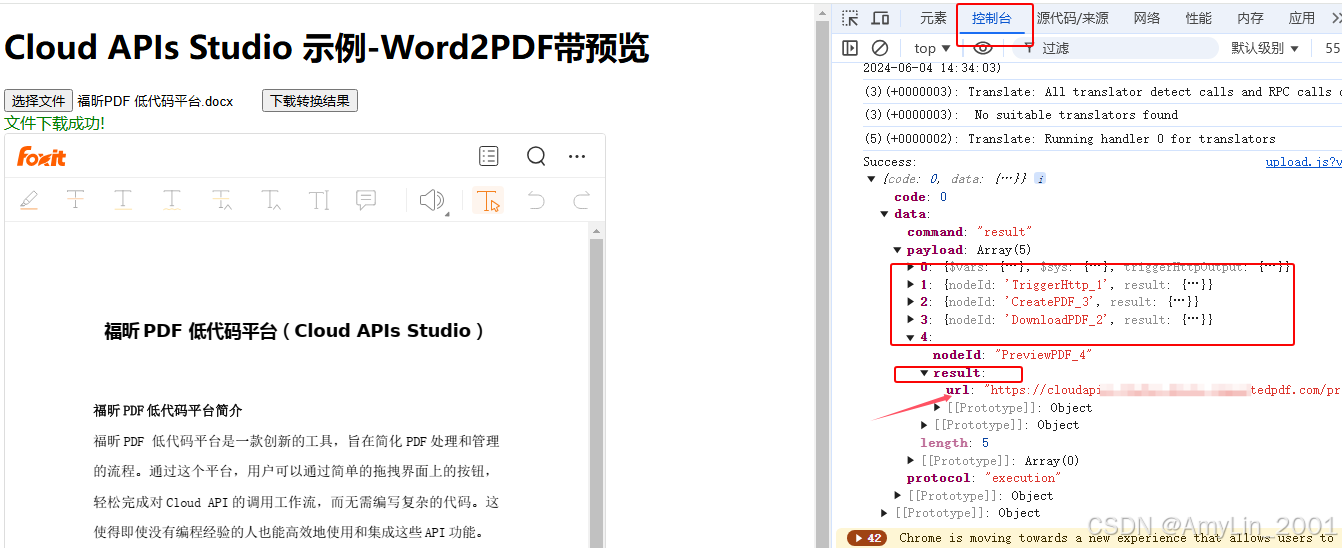Switch to the 性能 tab
Image resolution: width=1342 pixels, height=548 pixels.
(x=1198, y=18)
